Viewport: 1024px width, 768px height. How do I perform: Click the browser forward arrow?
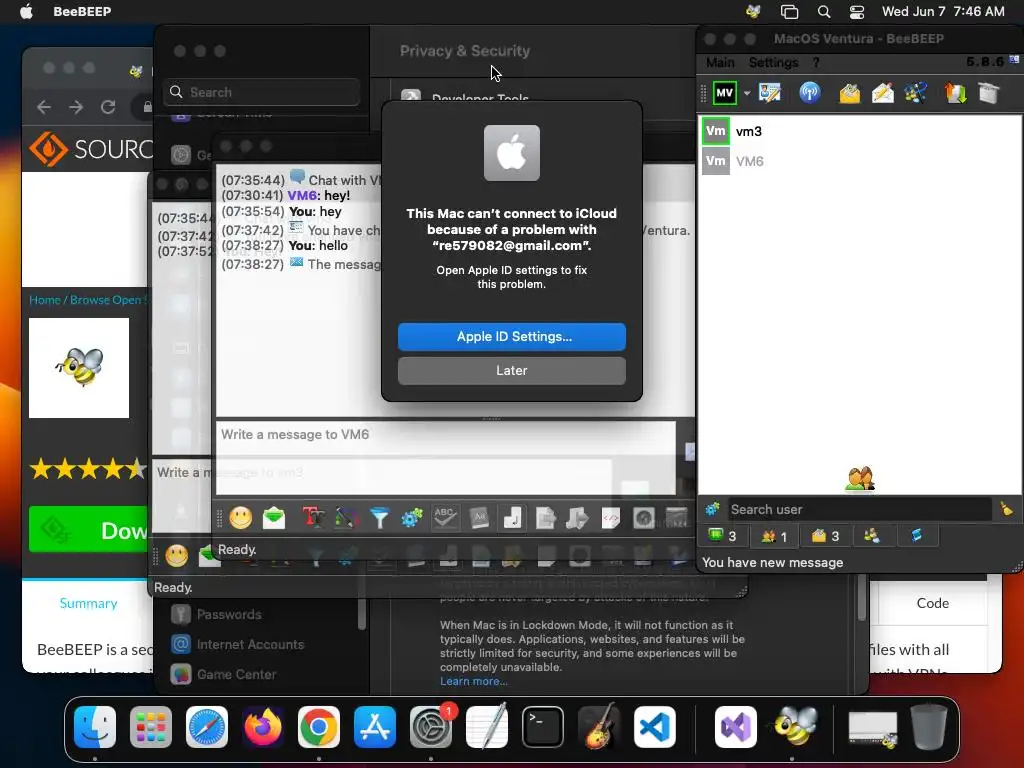coord(76,107)
